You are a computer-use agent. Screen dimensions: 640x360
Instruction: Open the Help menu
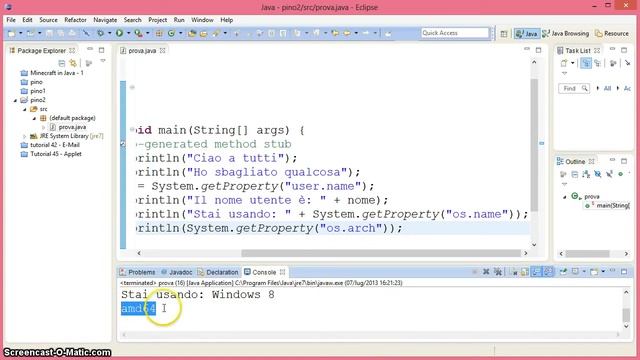click(x=227, y=20)
